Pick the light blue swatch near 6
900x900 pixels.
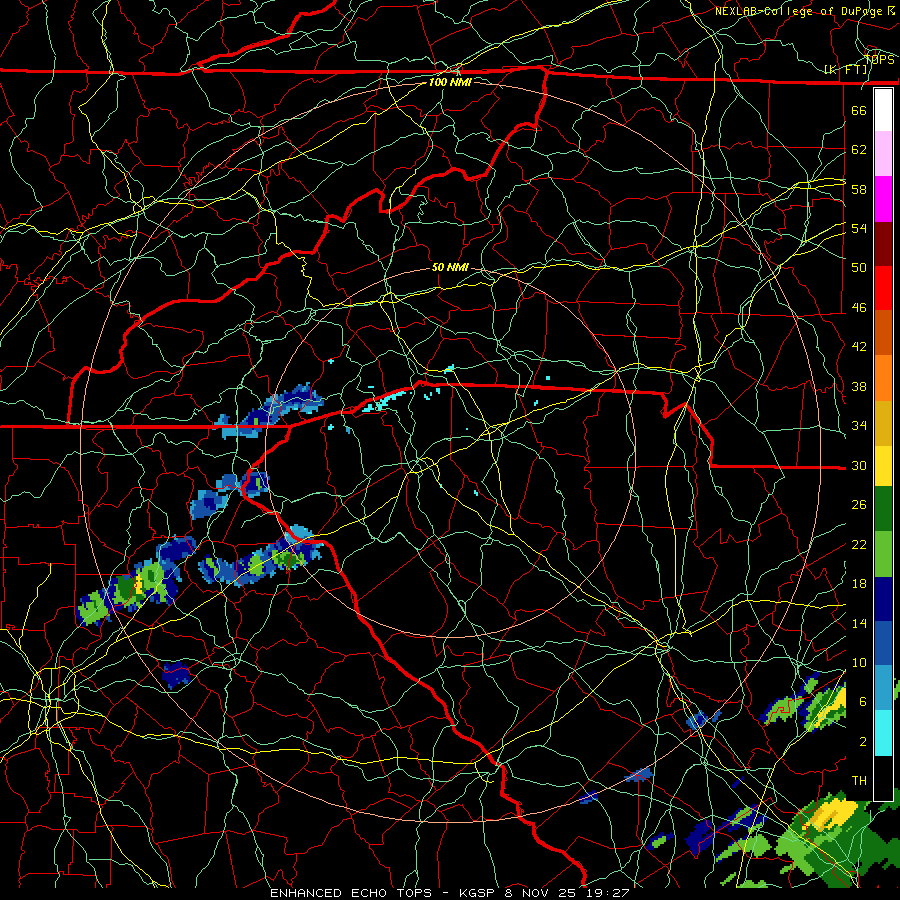tap(883, 688)
